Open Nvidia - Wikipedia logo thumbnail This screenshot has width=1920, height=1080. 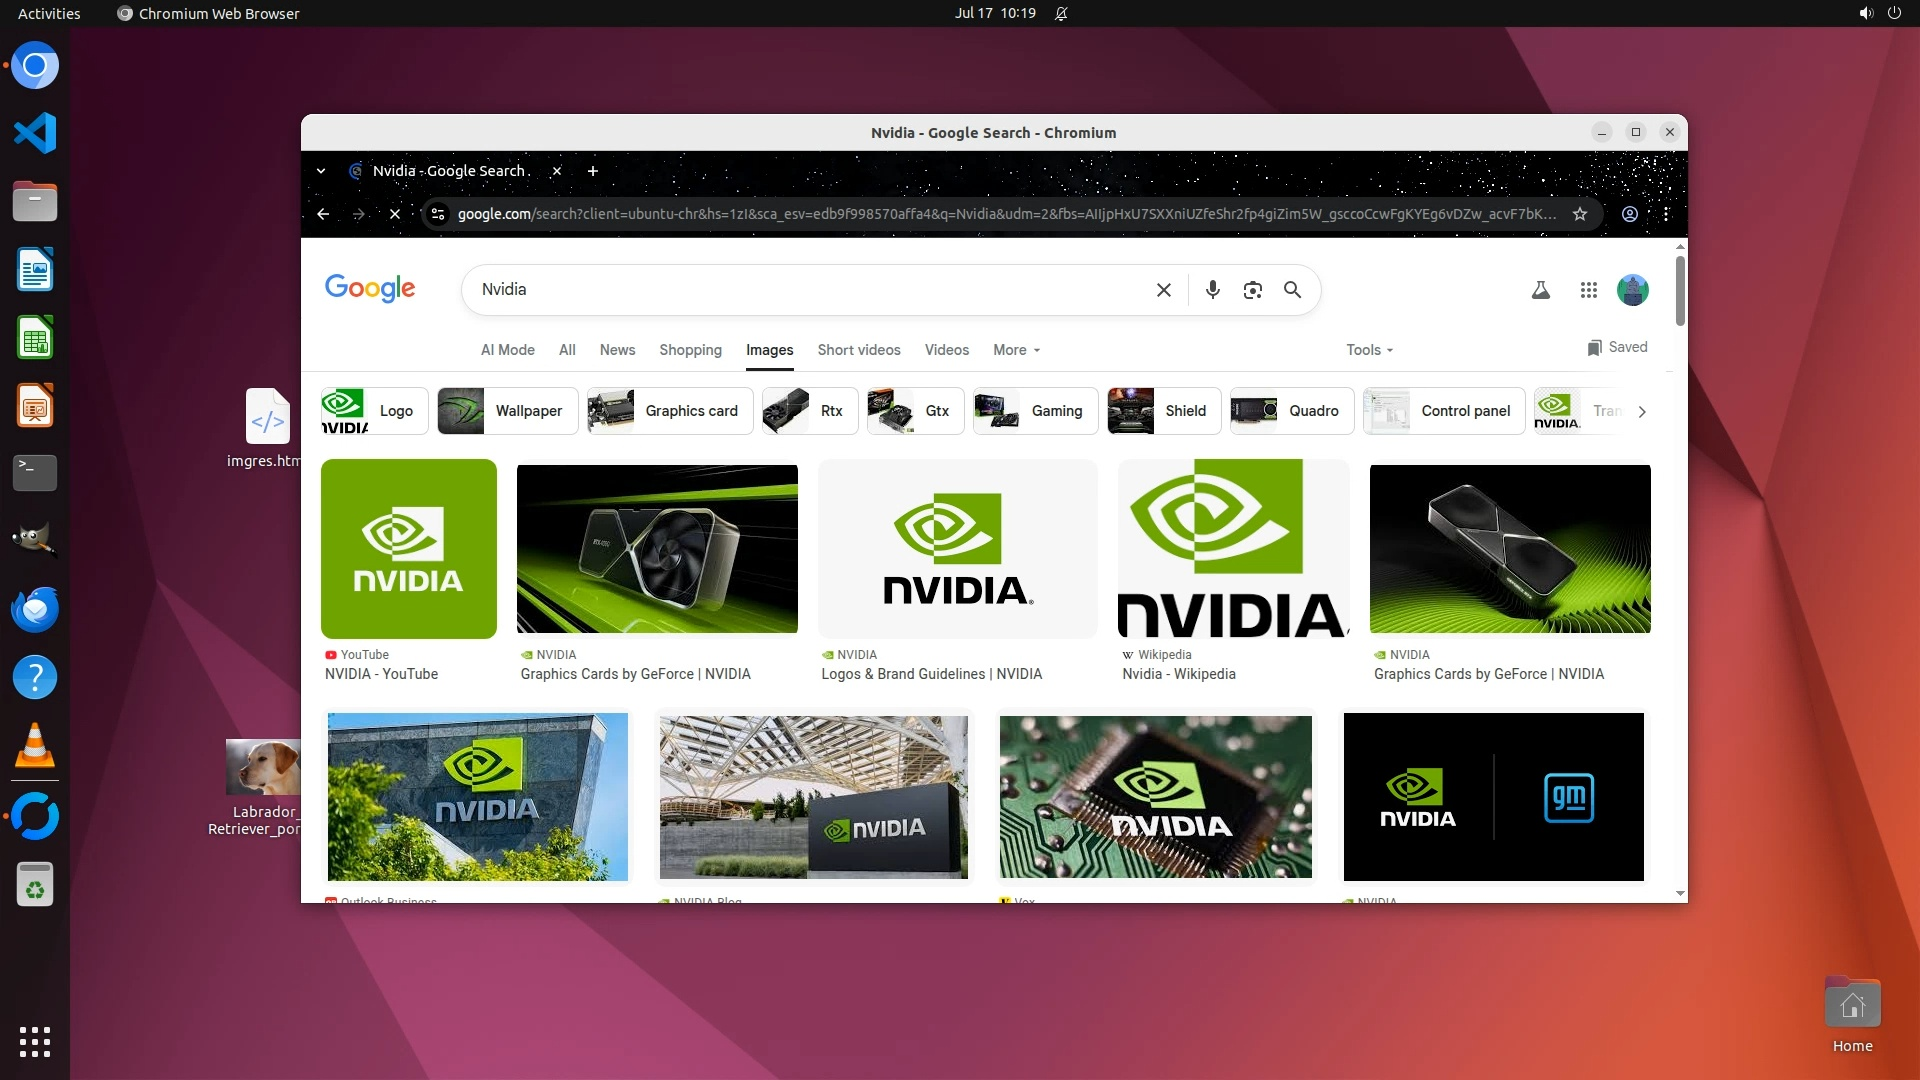pos(1232,549)
